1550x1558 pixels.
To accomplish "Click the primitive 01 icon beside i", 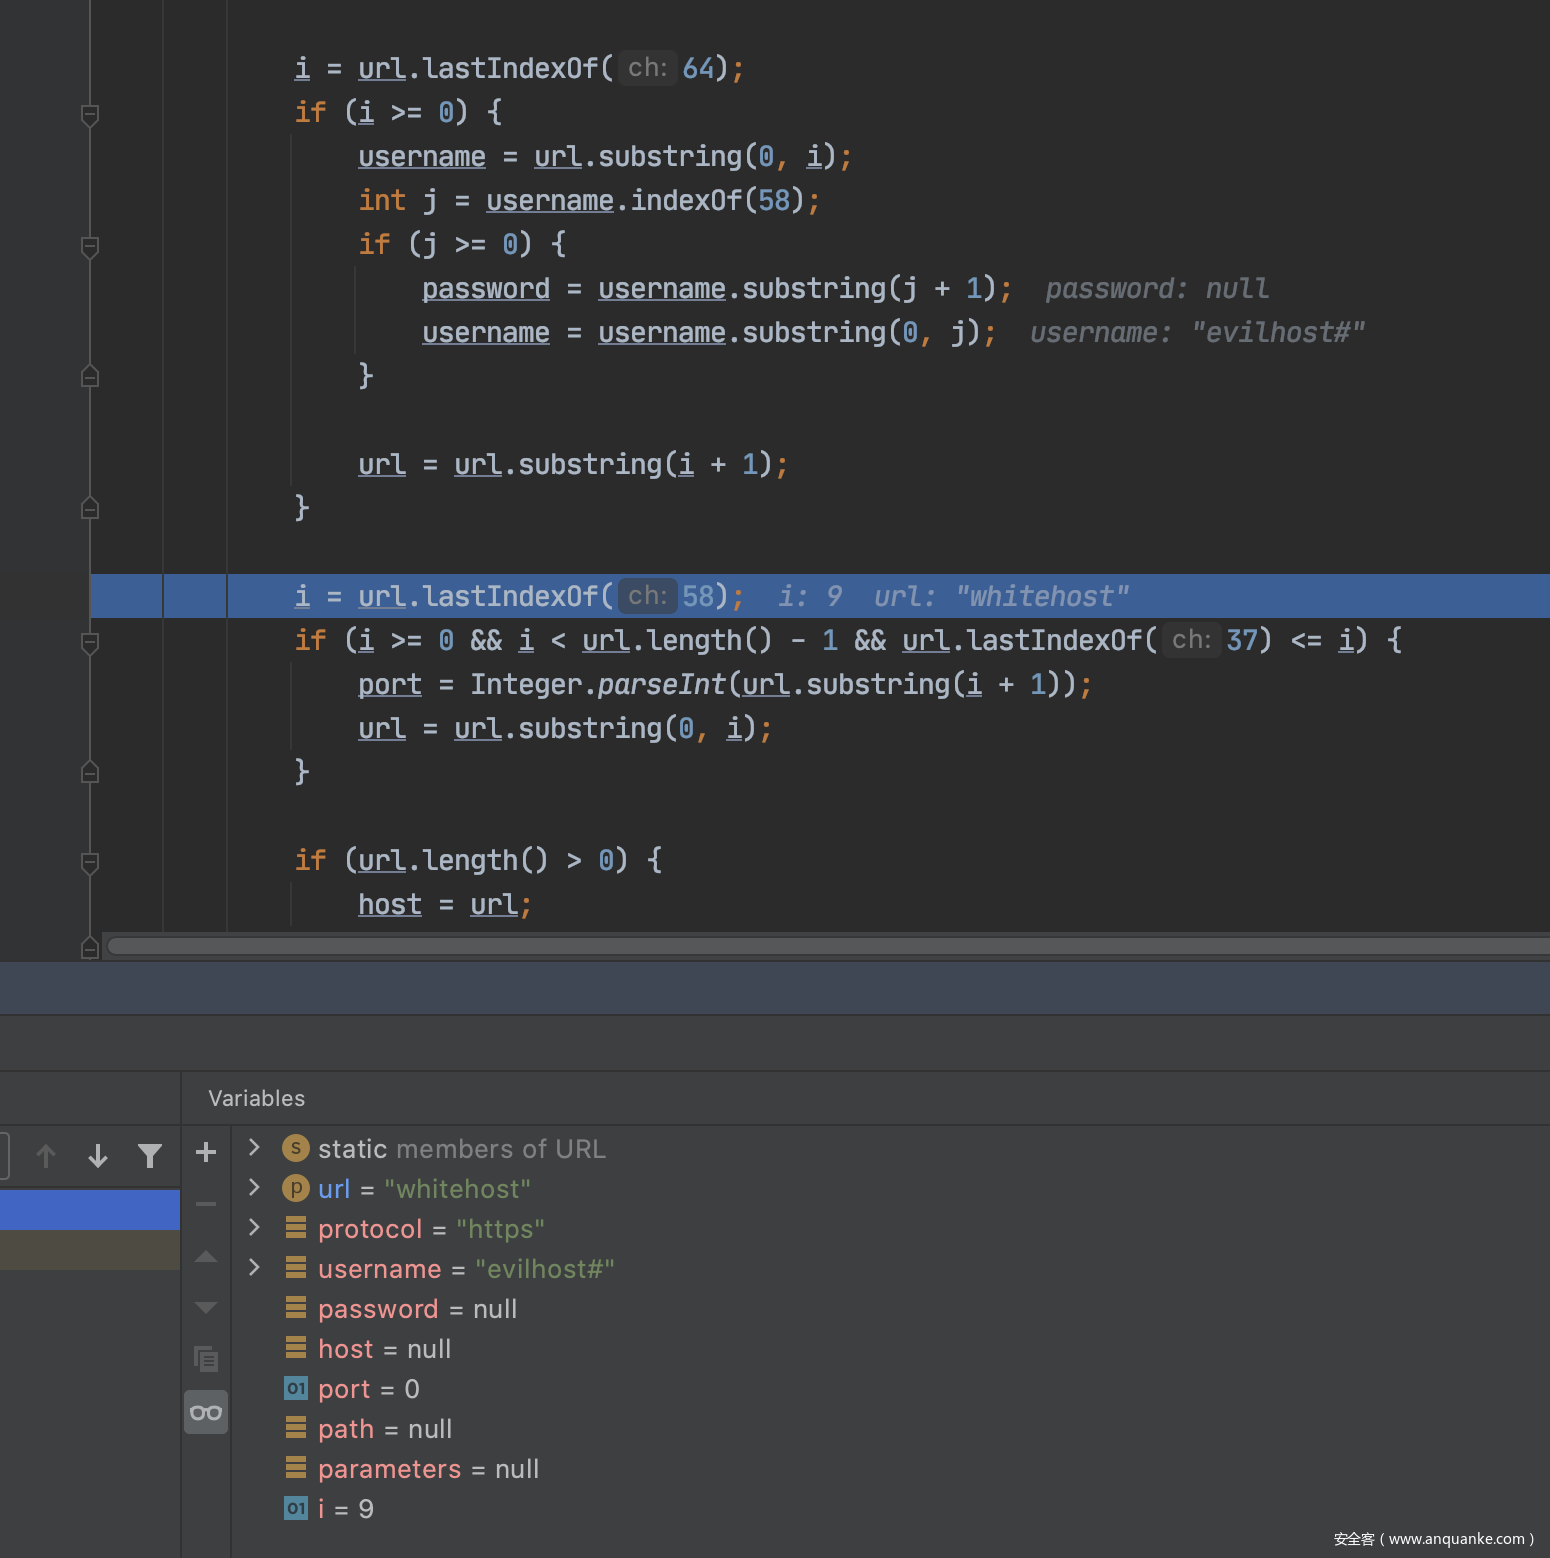I will (x=296, y=1508).
